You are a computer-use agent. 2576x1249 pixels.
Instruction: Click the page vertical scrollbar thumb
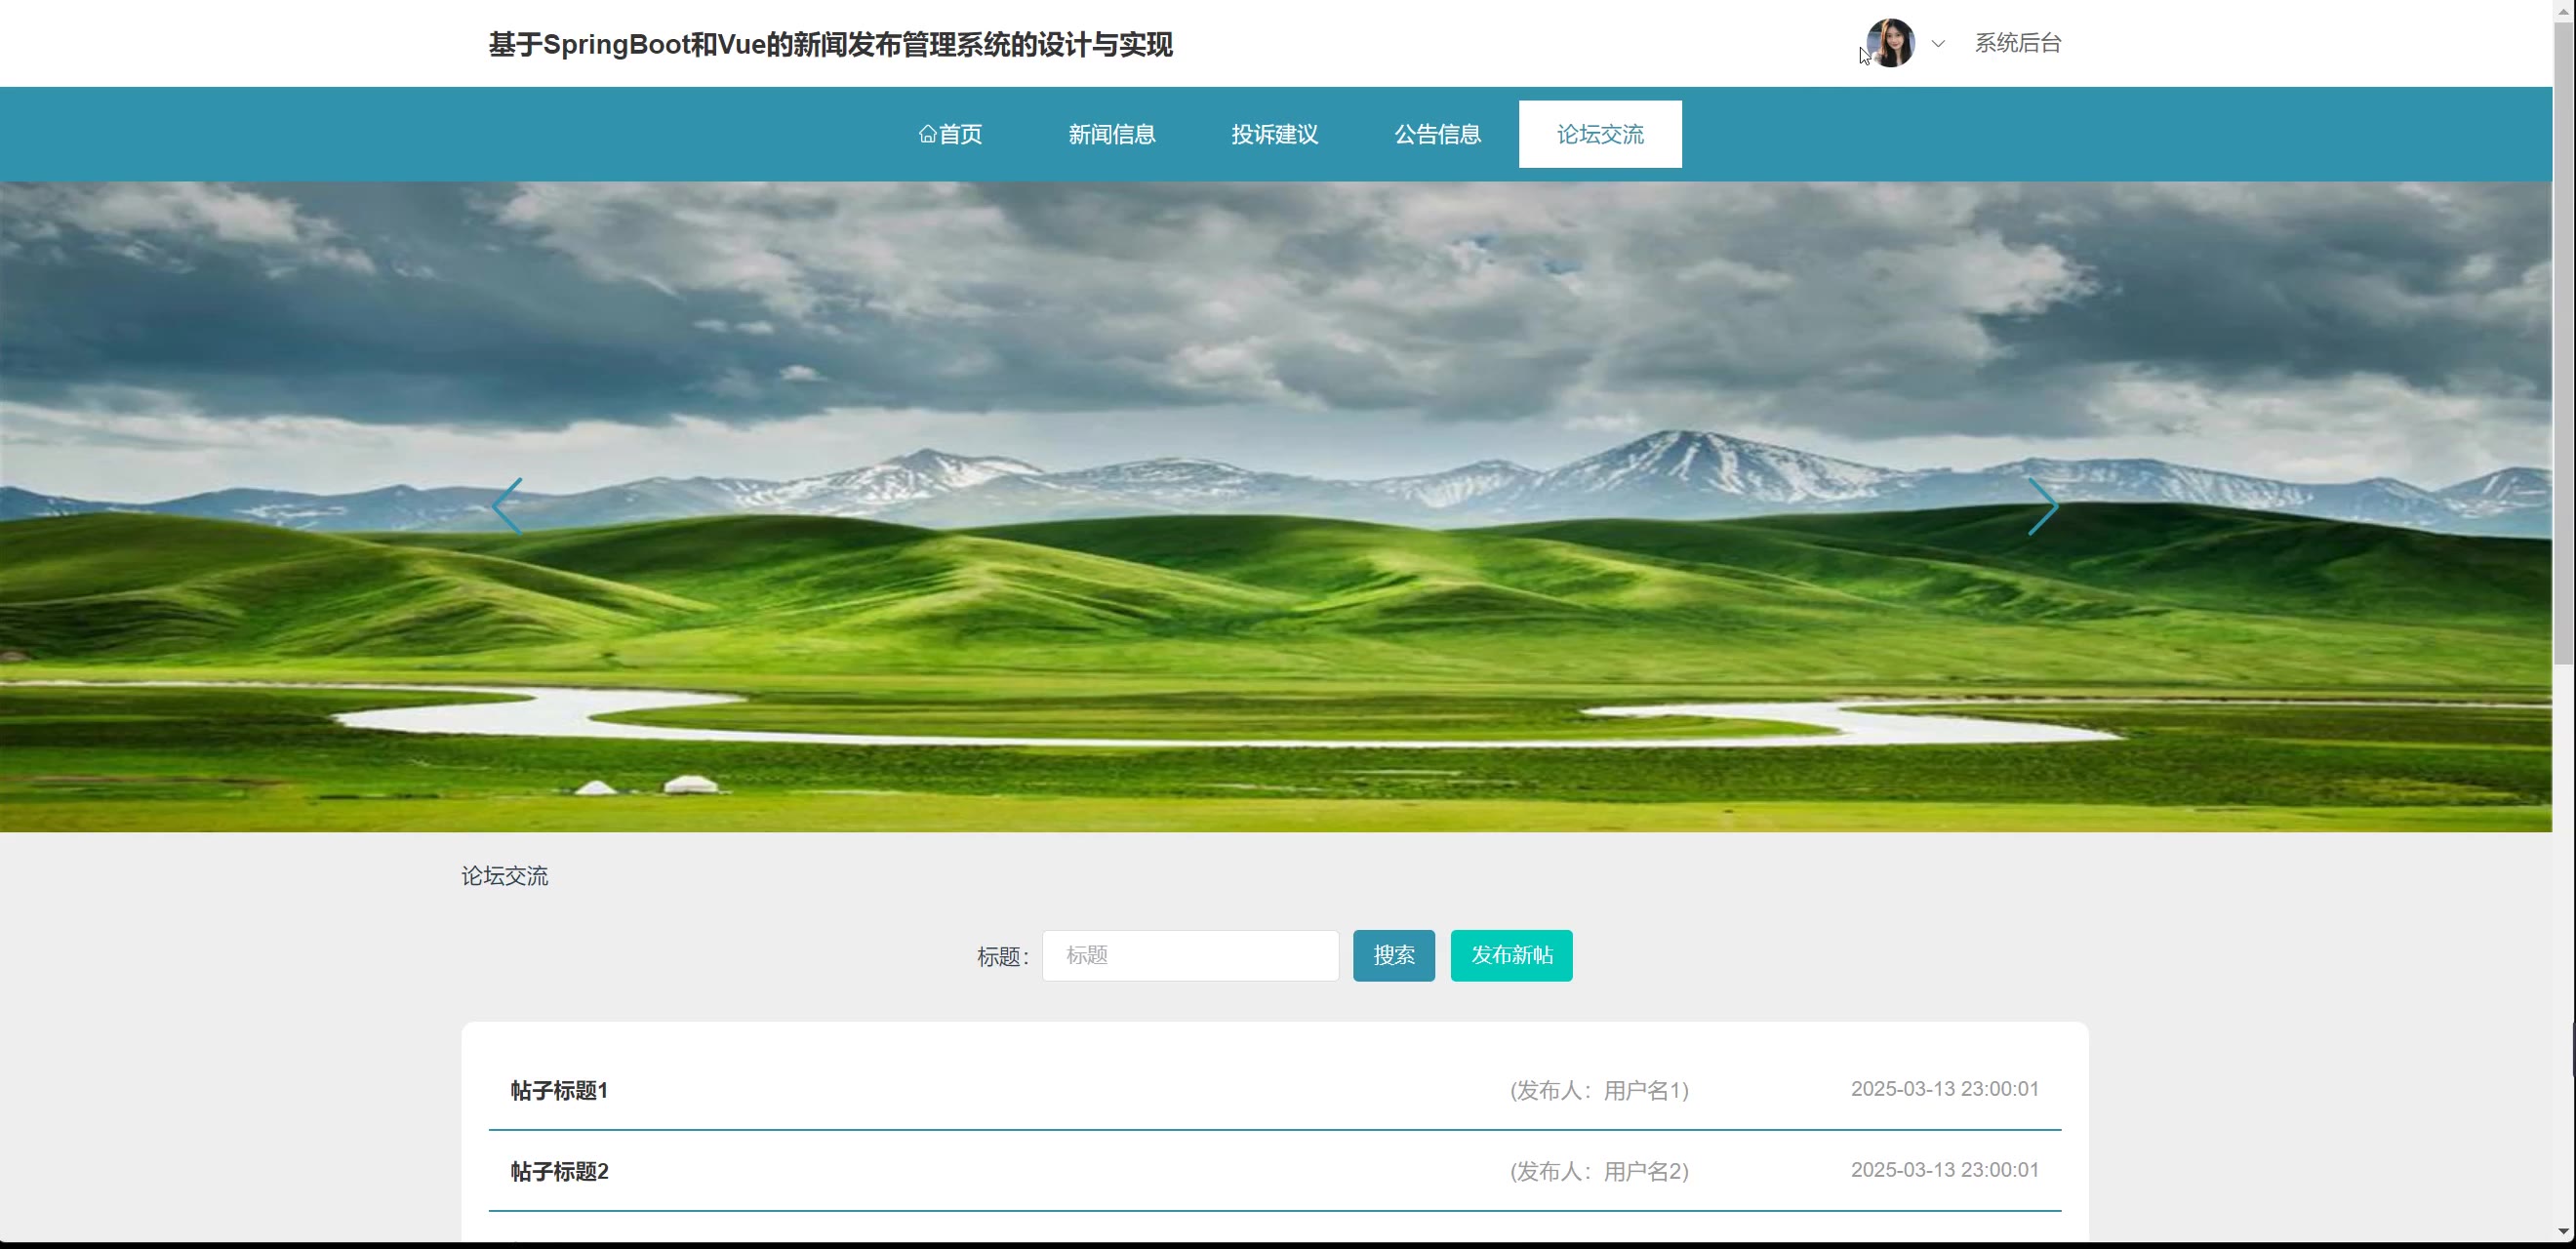(x=2563, y=340)
